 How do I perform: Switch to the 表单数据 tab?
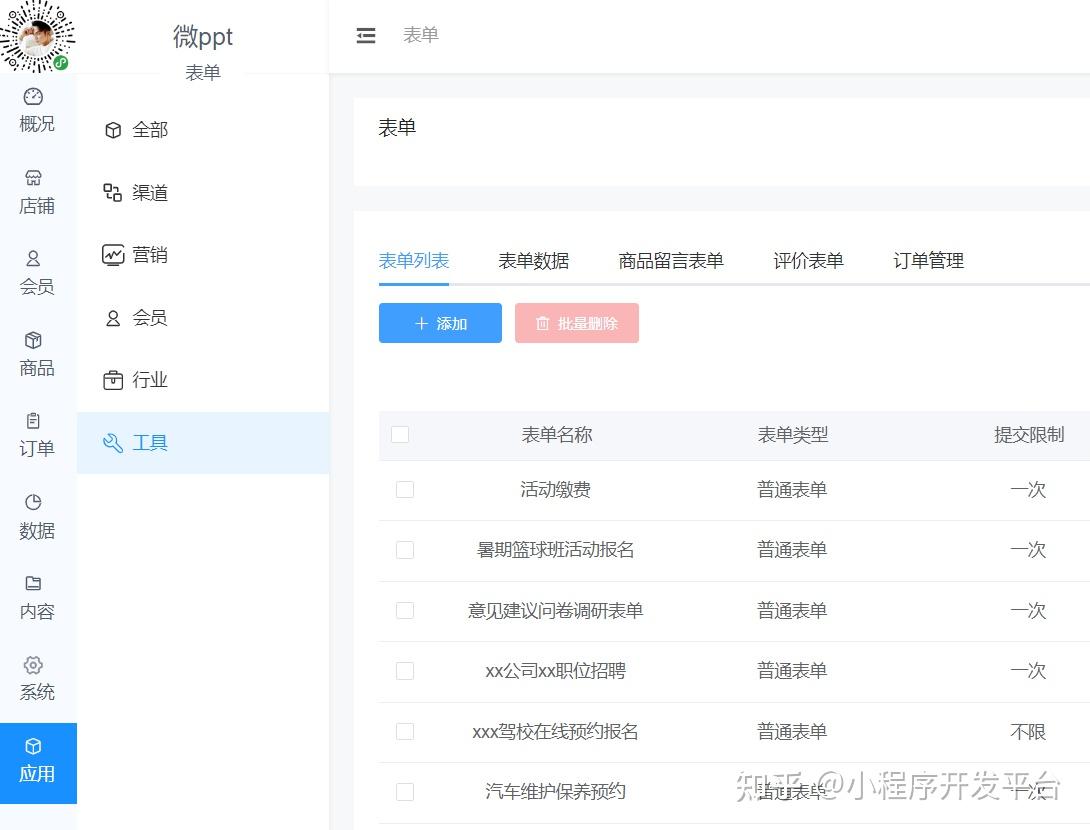tap(534, 261)
